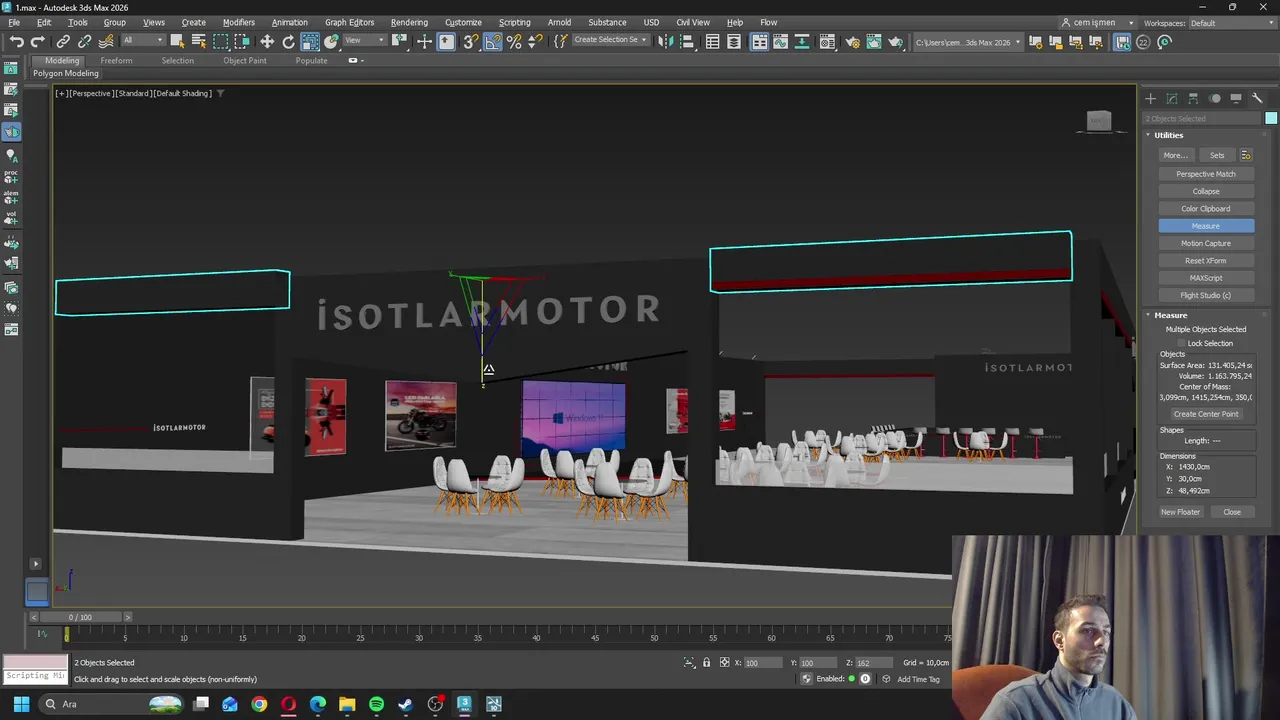Click the New Floater button
1280x720 pixels.
1180,512
